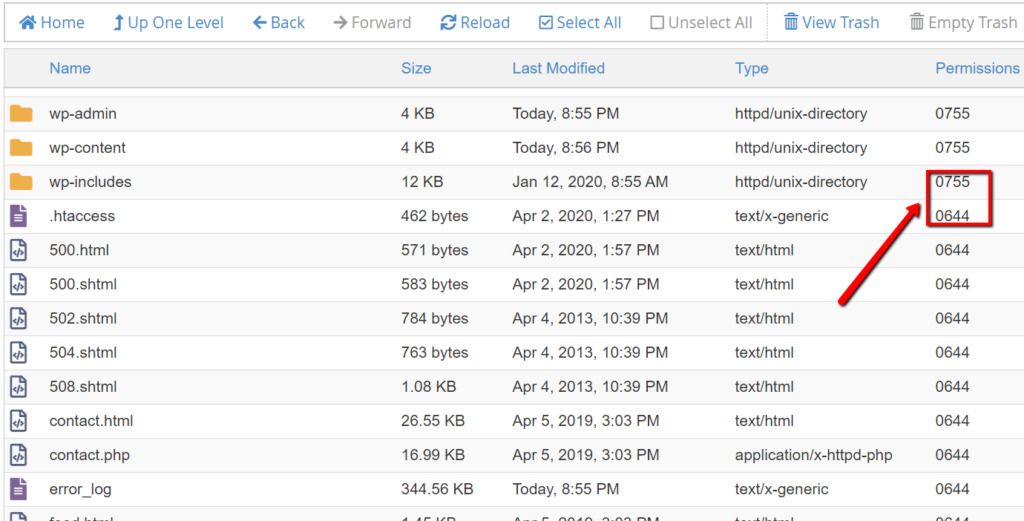This screenshot has width=1024, height=521.
Task: Click text/x-generic type of .htaccess
Action: 782,216
